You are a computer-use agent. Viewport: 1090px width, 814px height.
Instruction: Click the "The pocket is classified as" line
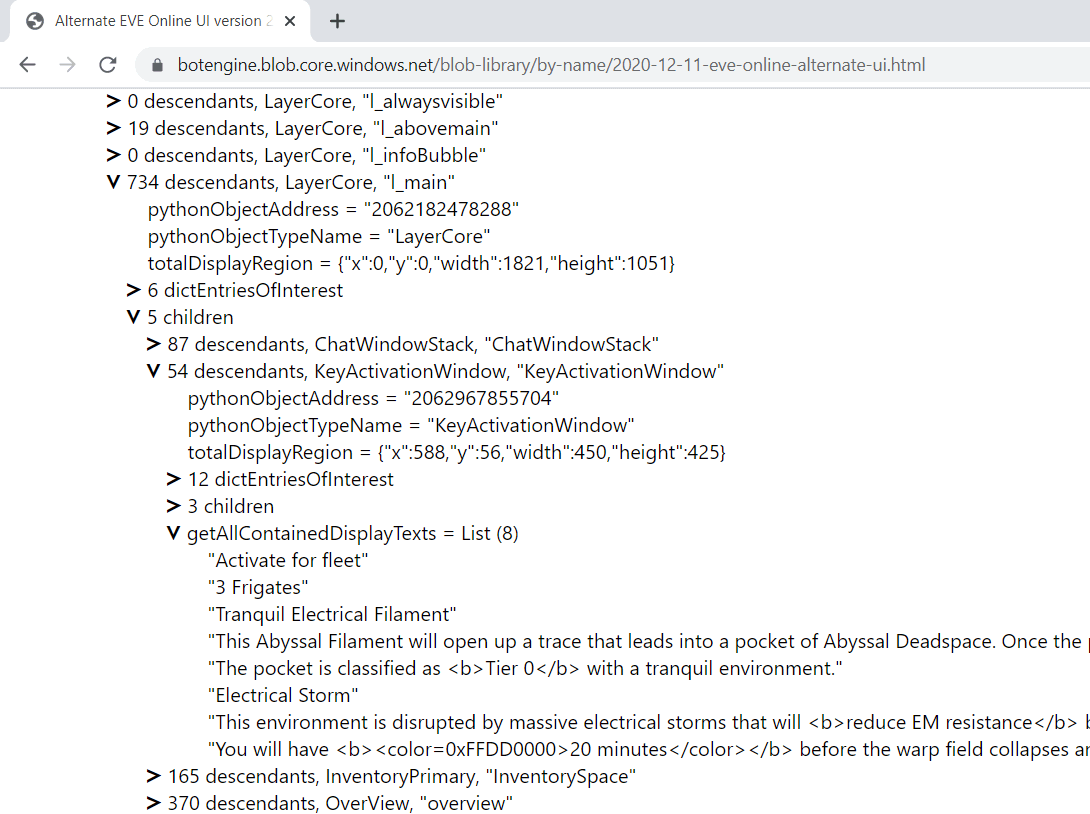(x=525, y=669)
